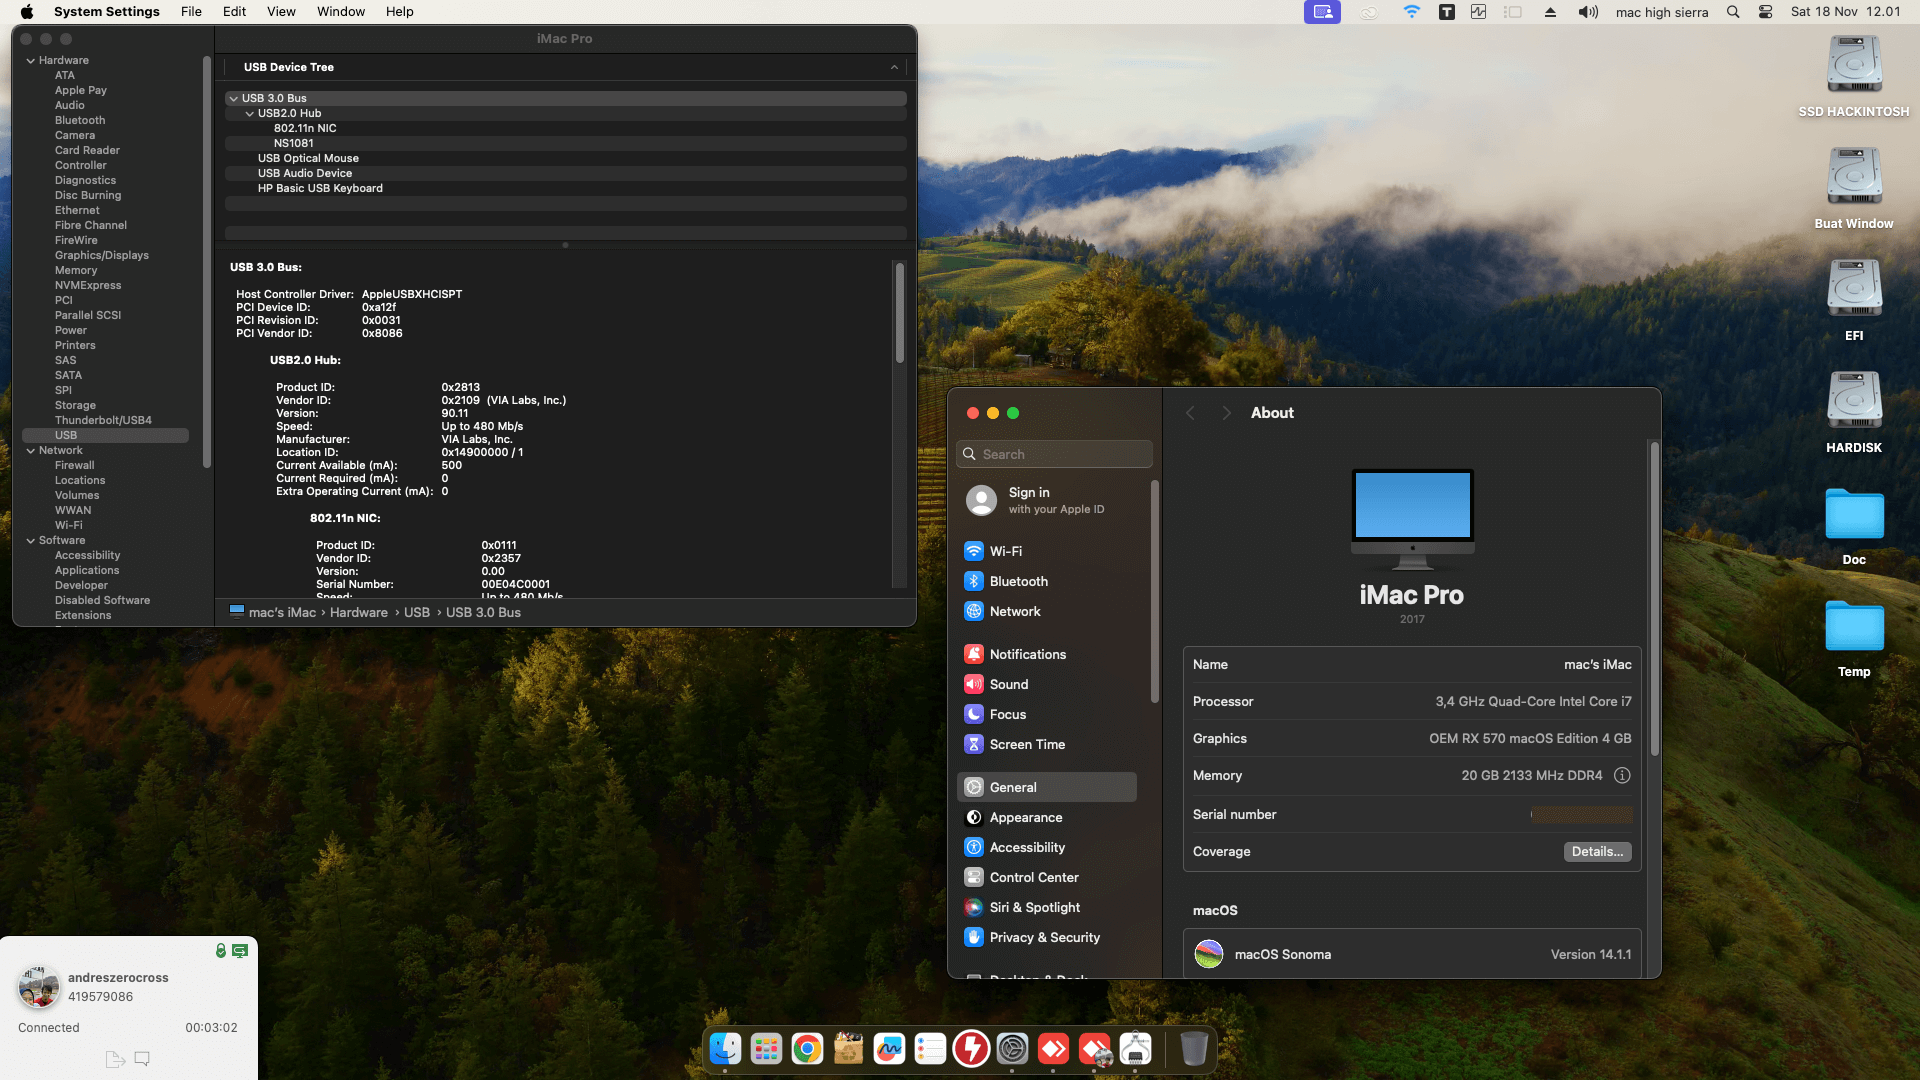Image resolution: width=1920 pixels, height=1080 pixels.
Task: Select the EFI volume on desktop
Action: [x=1854, y=300]
